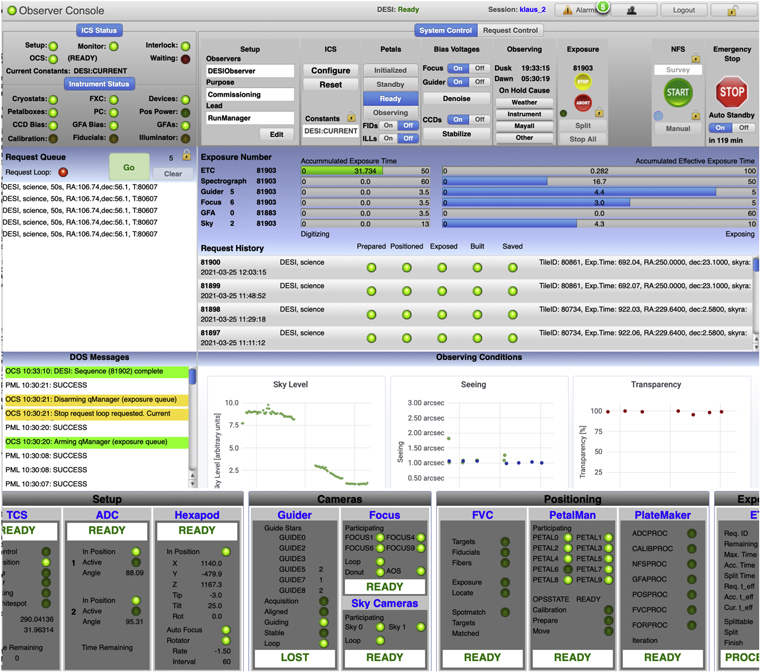This screenshot has height=672, width=760.
Task: Click the Constants lock icon
Action: (352, 118)
